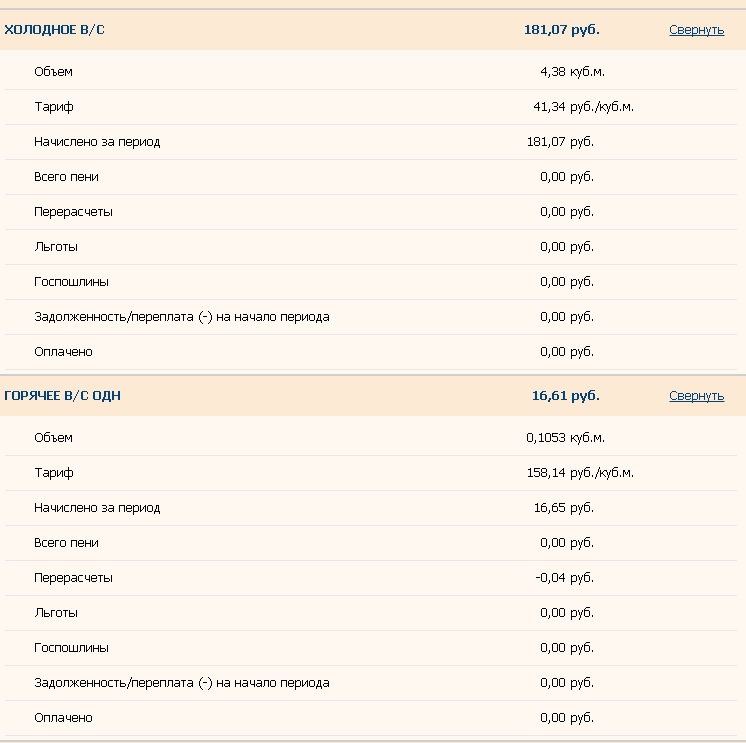Screen dimensions: 746x743
Task: Select Оплачено label in cold water section
Action: [63, 352]
